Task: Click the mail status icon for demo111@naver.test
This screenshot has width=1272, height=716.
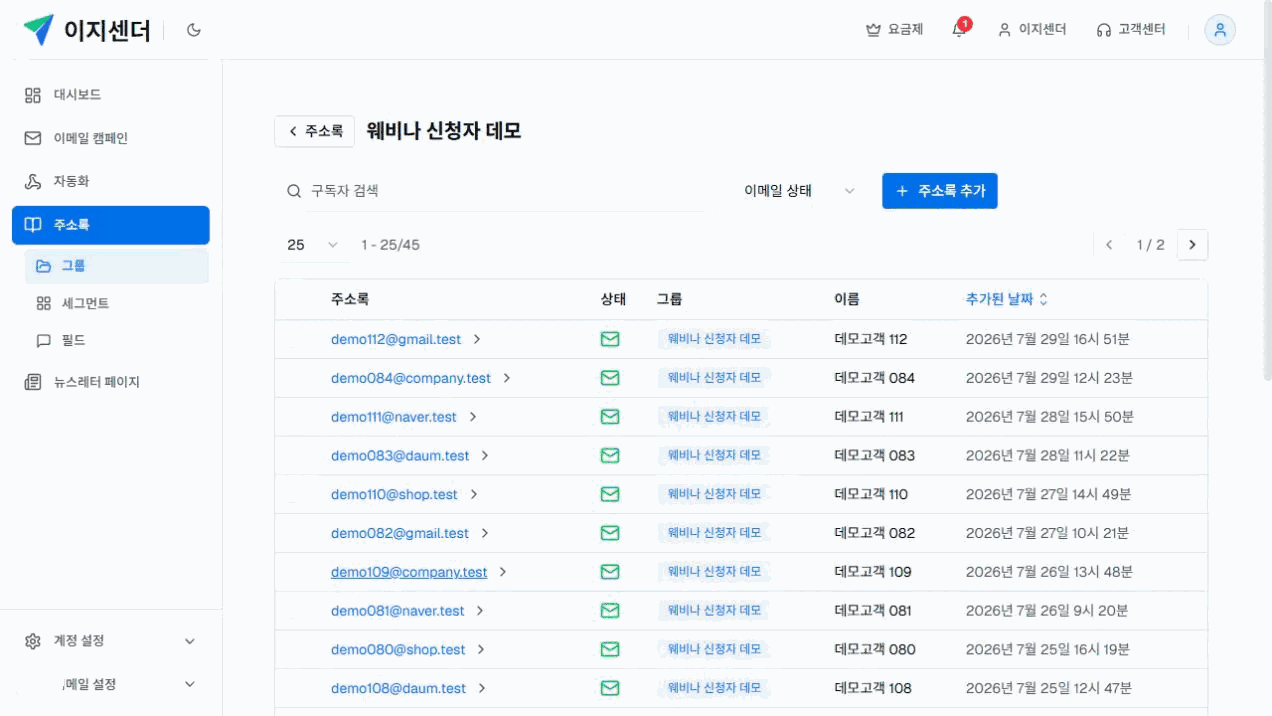Action: click(x=610, y=417)
